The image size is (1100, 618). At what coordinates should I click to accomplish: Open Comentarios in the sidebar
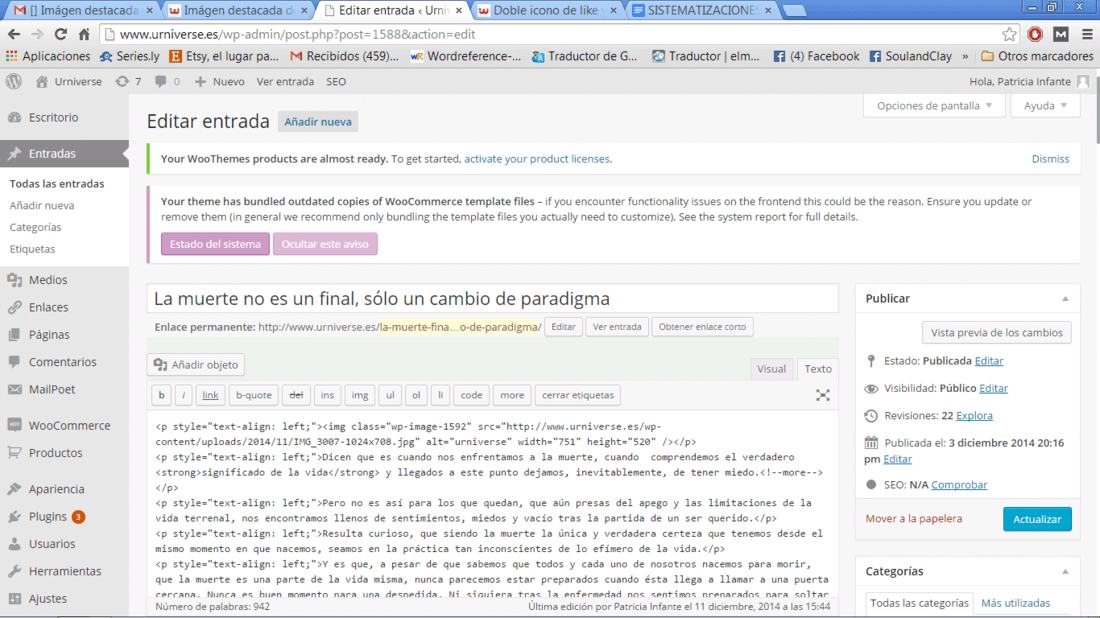tap(64, 361)
